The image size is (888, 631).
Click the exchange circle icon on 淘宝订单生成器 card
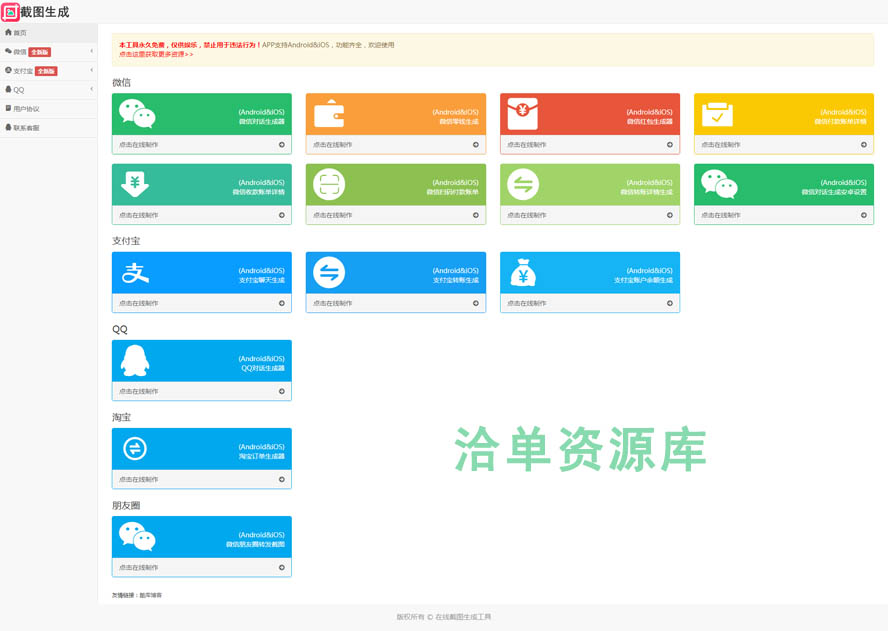135,449
